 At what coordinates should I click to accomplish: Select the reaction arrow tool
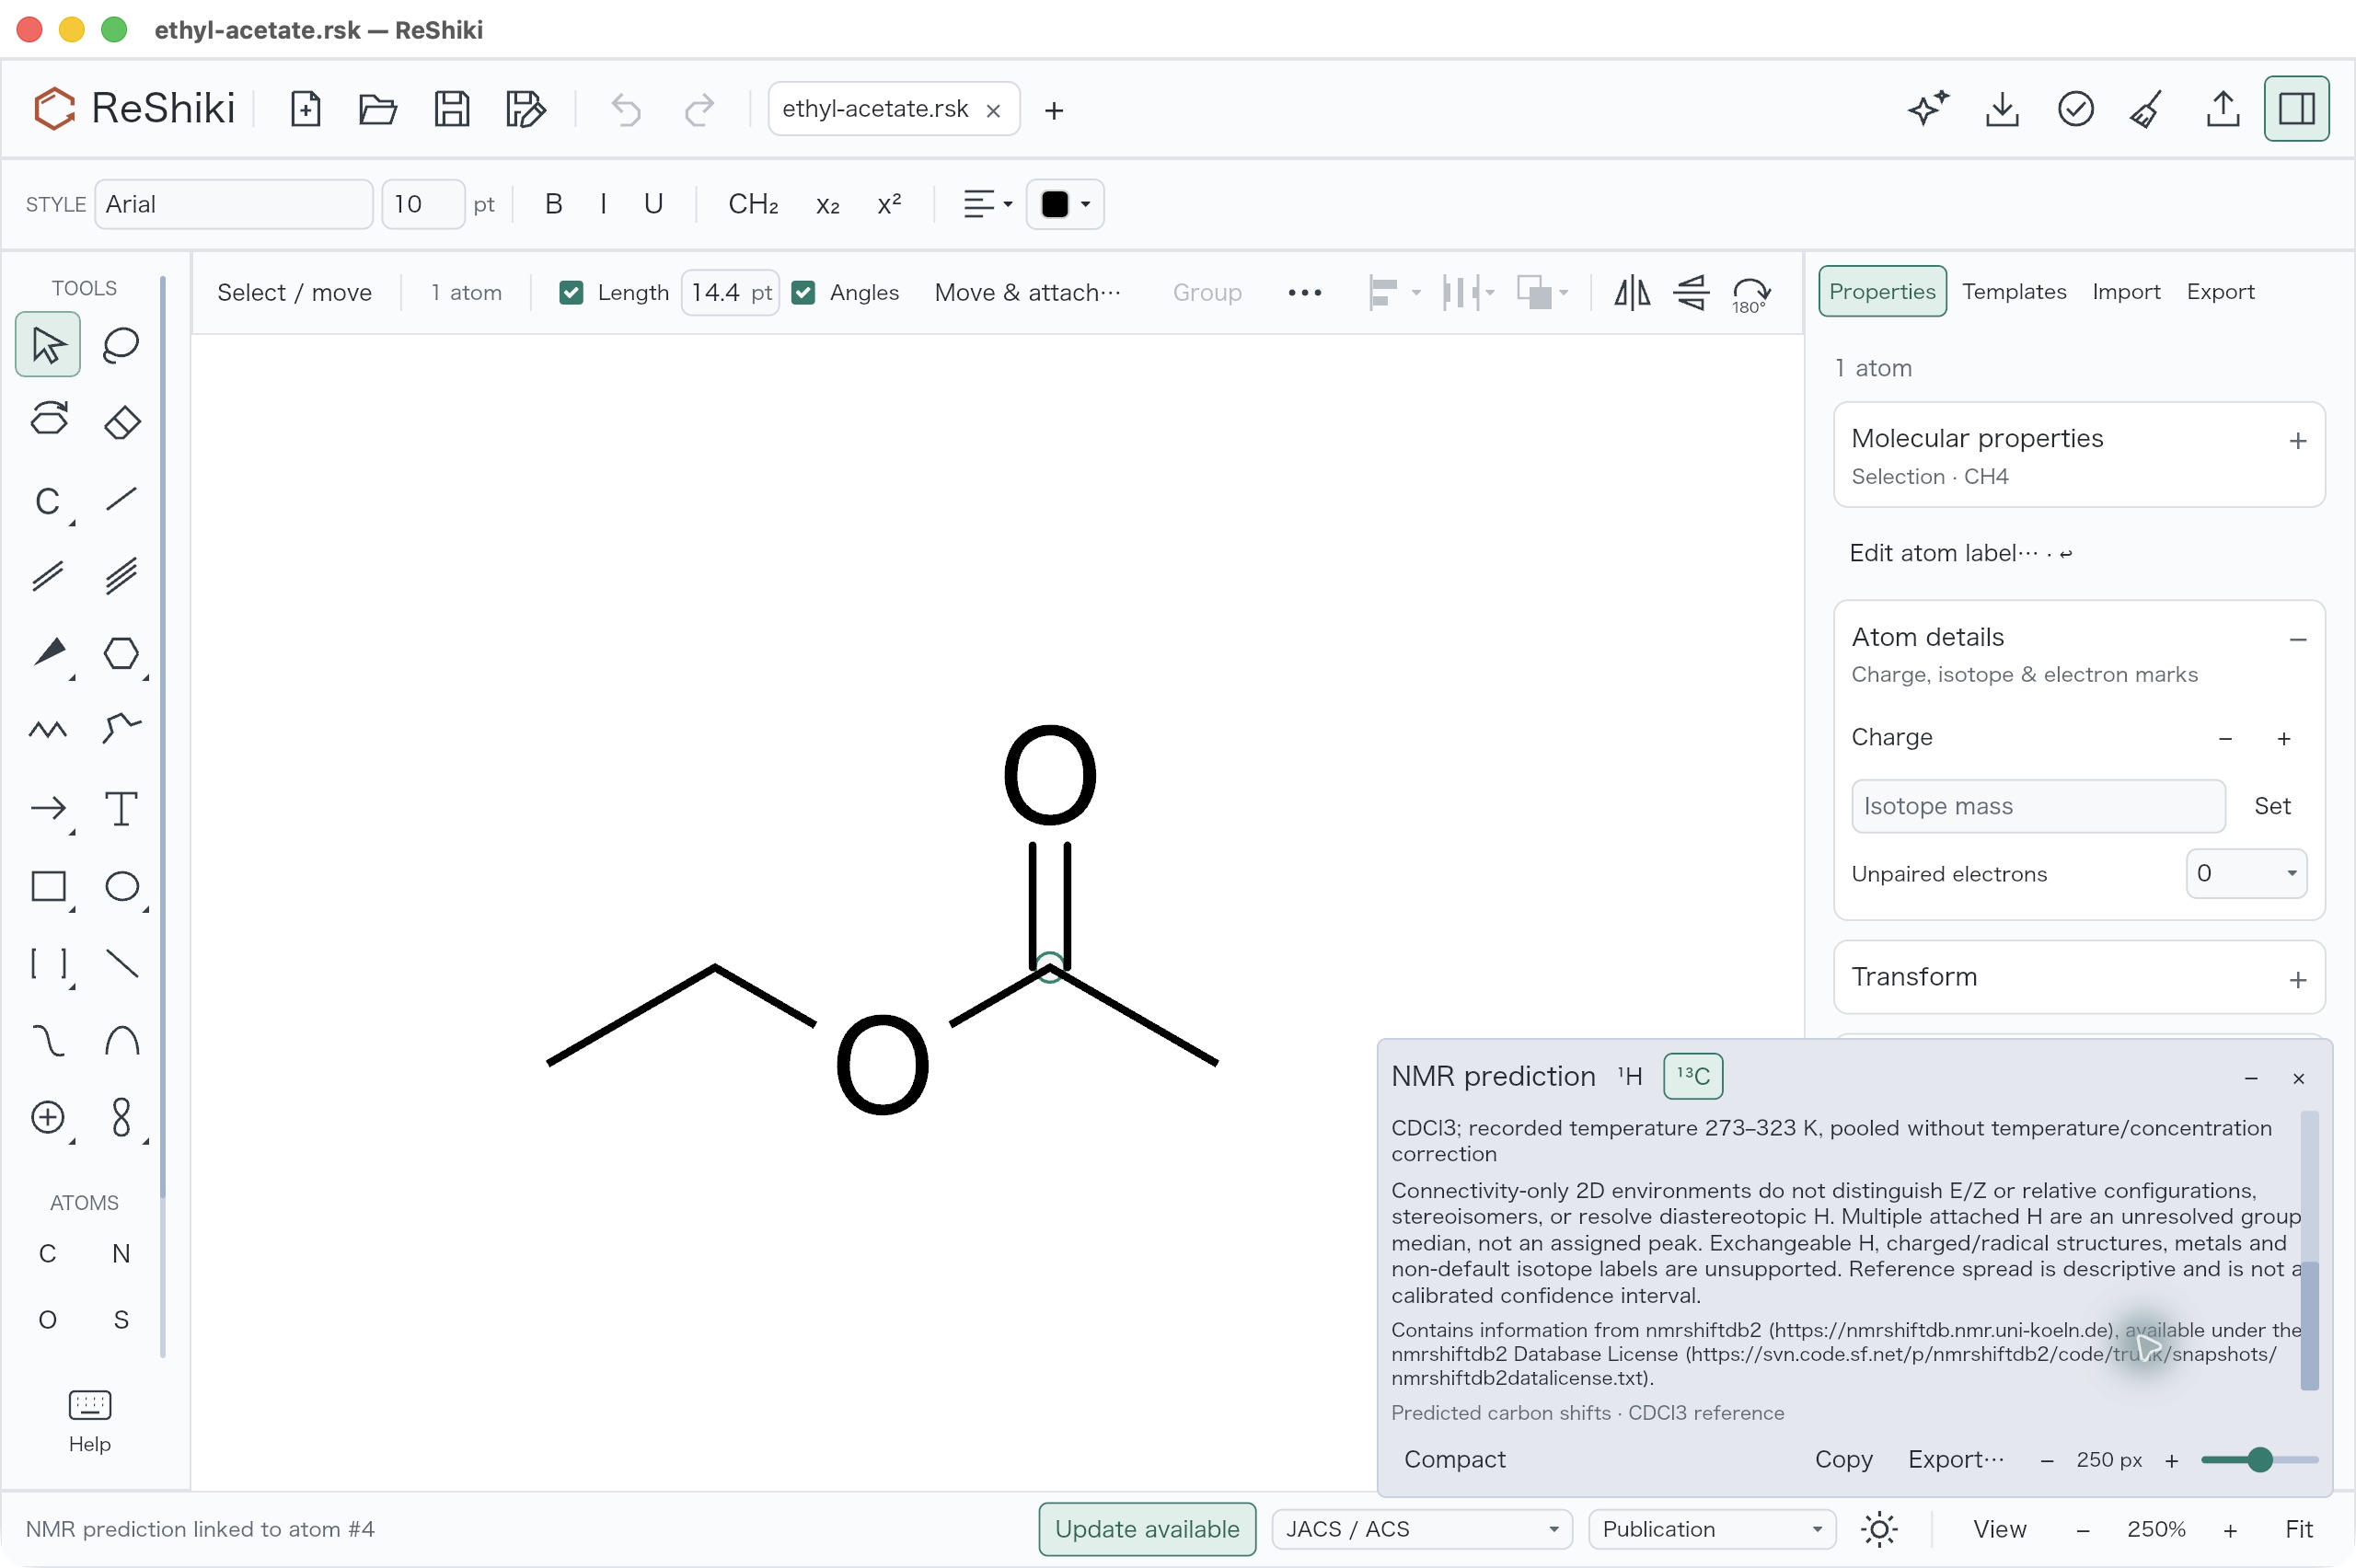click(x=47, y=808)
